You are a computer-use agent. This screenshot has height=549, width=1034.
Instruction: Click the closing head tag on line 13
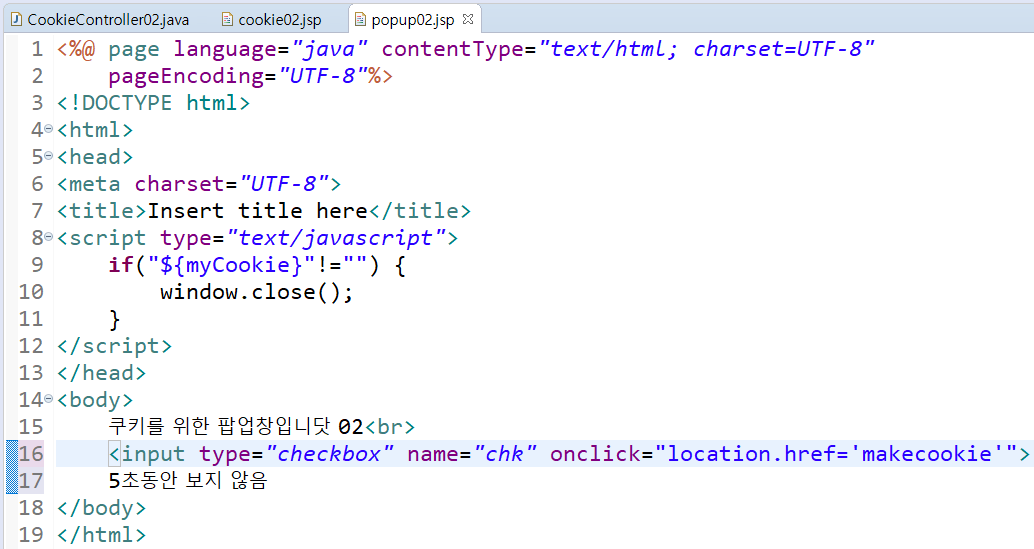coord(101,373)
